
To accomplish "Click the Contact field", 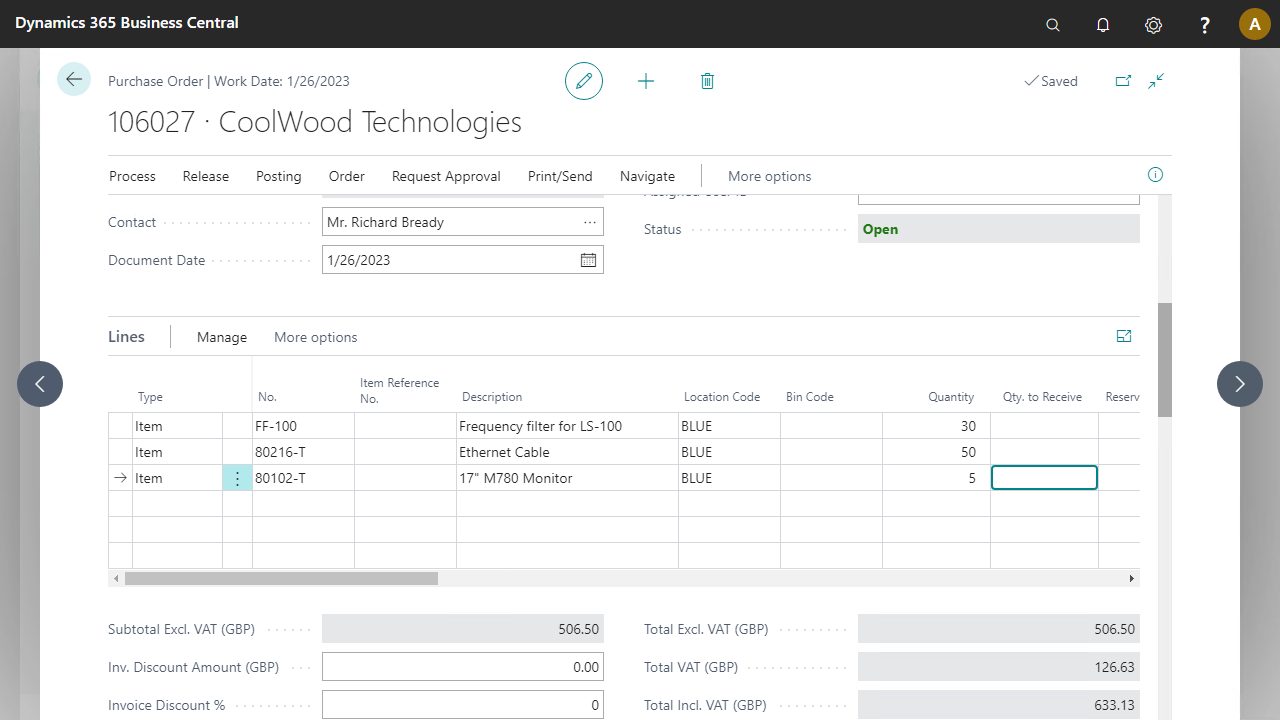I will pos(463,222).
